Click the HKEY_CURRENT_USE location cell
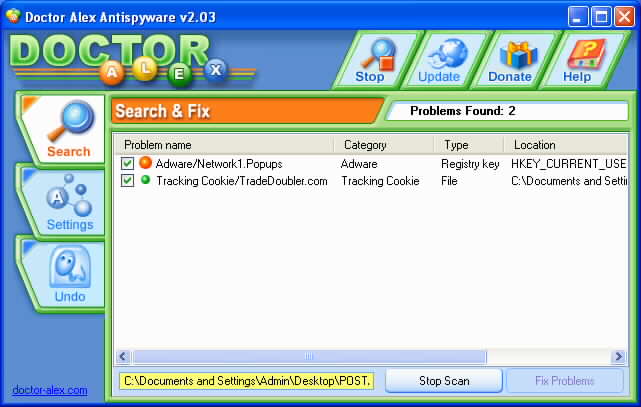The height and width of the screenshot is (407, 641). pyautogui.click(x=569, y=164)
